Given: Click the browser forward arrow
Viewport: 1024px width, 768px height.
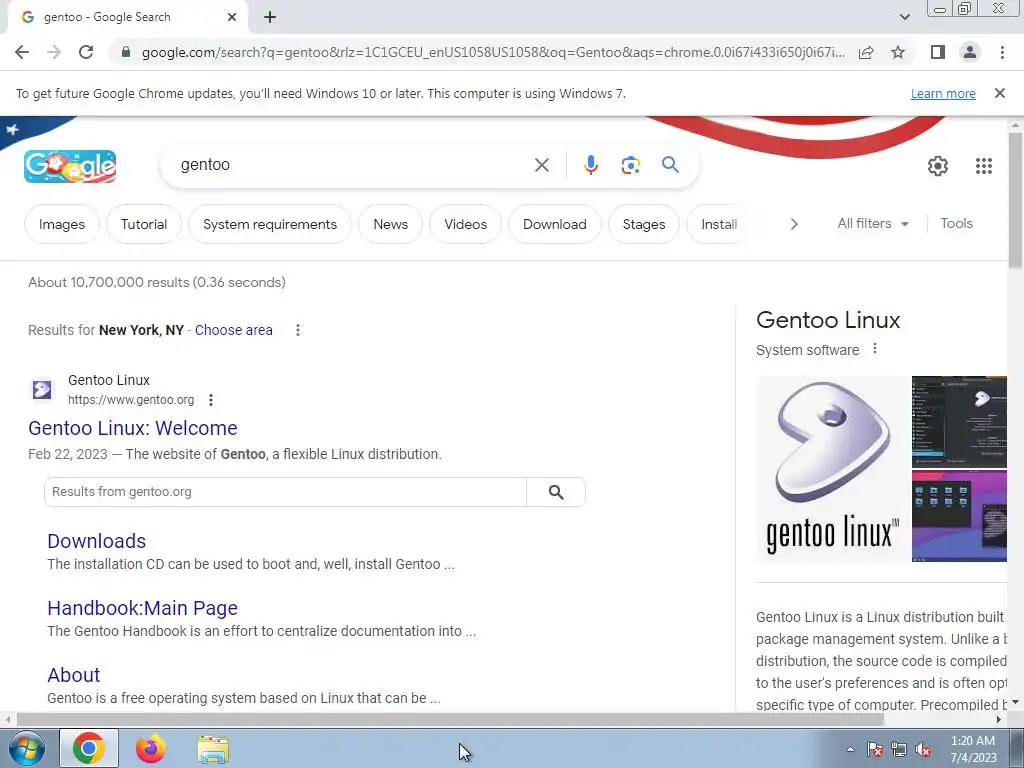Looking at the screenshot, I should [54, 52].
